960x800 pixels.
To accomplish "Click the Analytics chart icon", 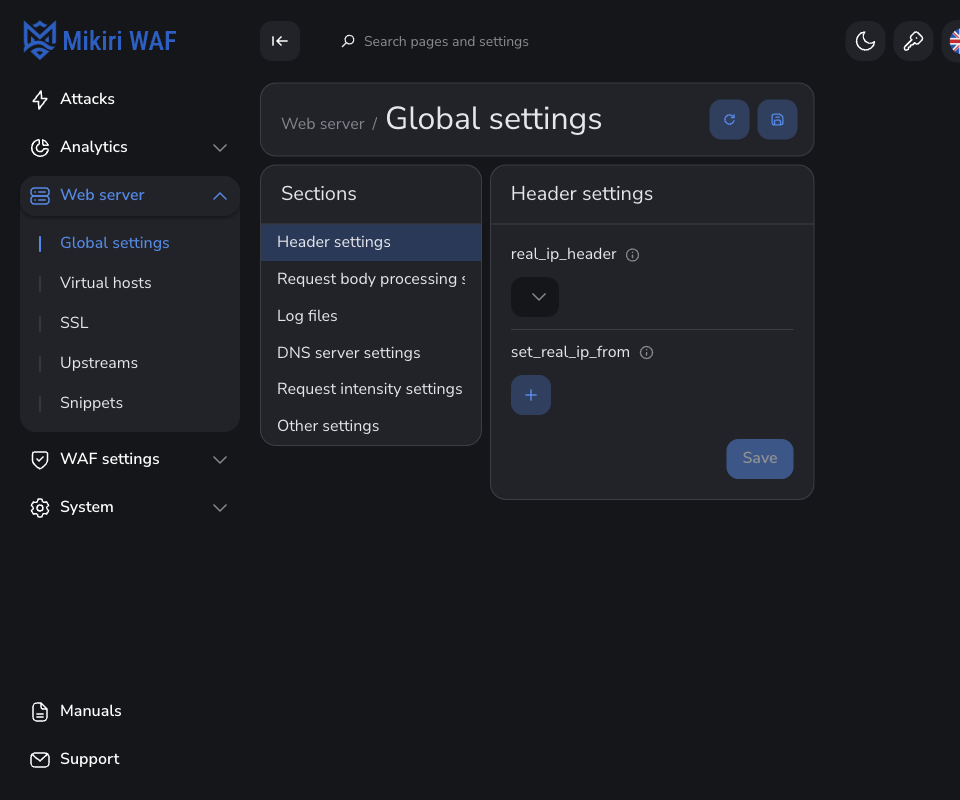I will (x=40, y=148).
